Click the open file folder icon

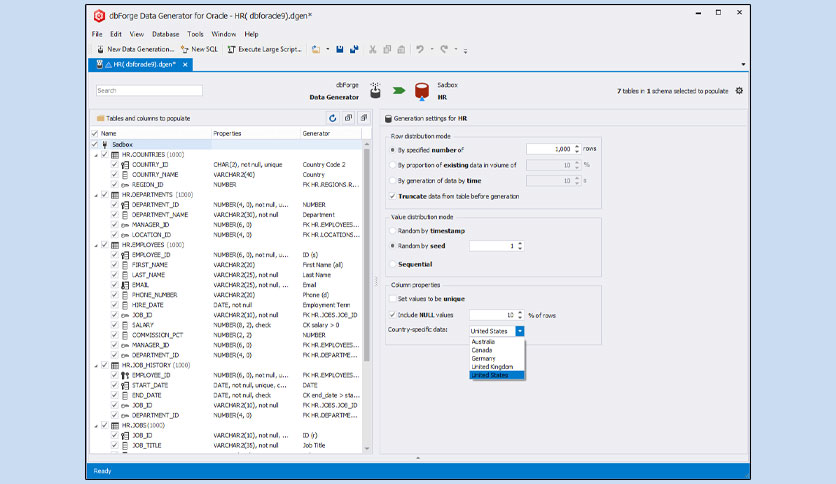(x=316, y=49)
